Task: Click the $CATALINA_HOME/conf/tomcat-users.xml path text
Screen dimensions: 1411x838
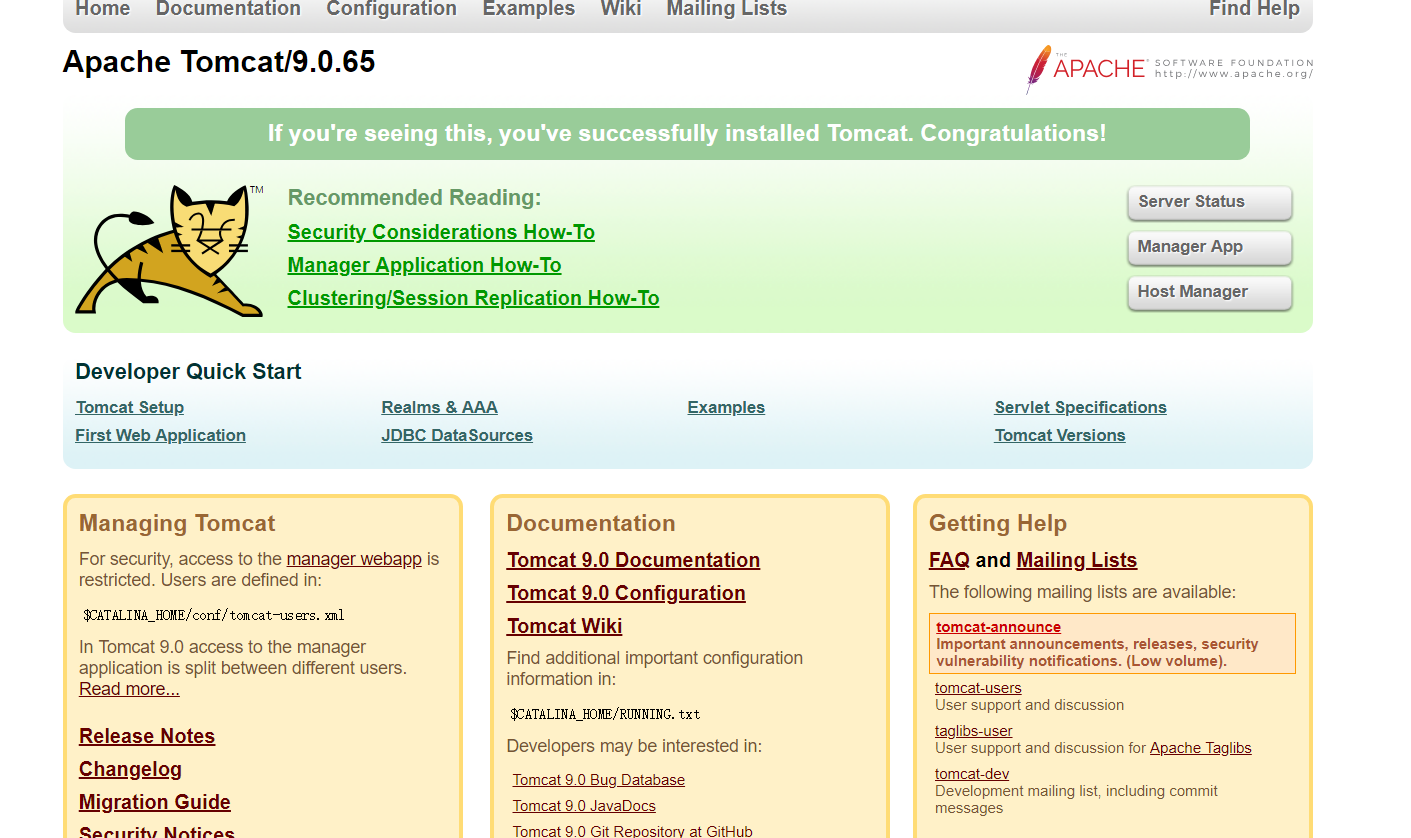Action: 214,615
